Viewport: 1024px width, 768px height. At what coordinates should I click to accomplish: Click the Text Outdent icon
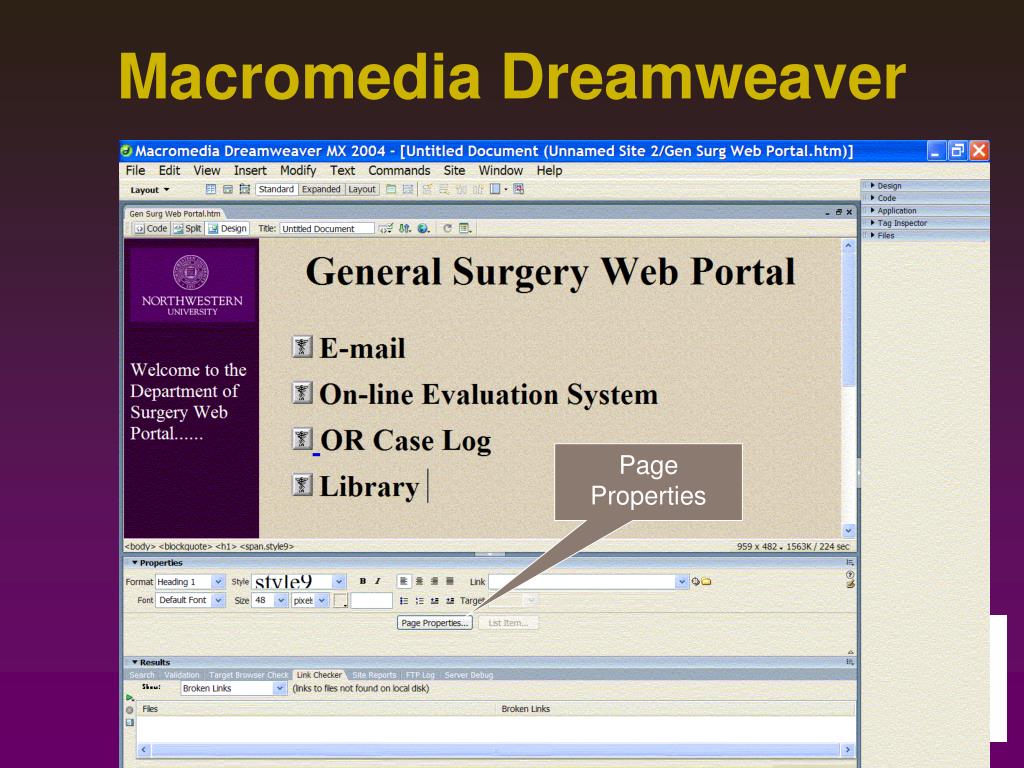click(434, 601)
